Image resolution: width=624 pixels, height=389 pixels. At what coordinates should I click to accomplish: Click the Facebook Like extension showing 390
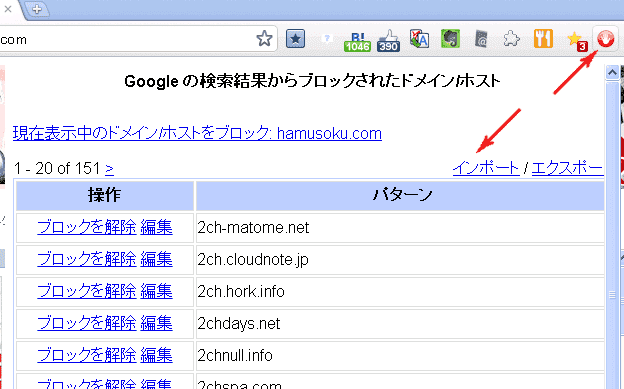[x=388, y=41]
